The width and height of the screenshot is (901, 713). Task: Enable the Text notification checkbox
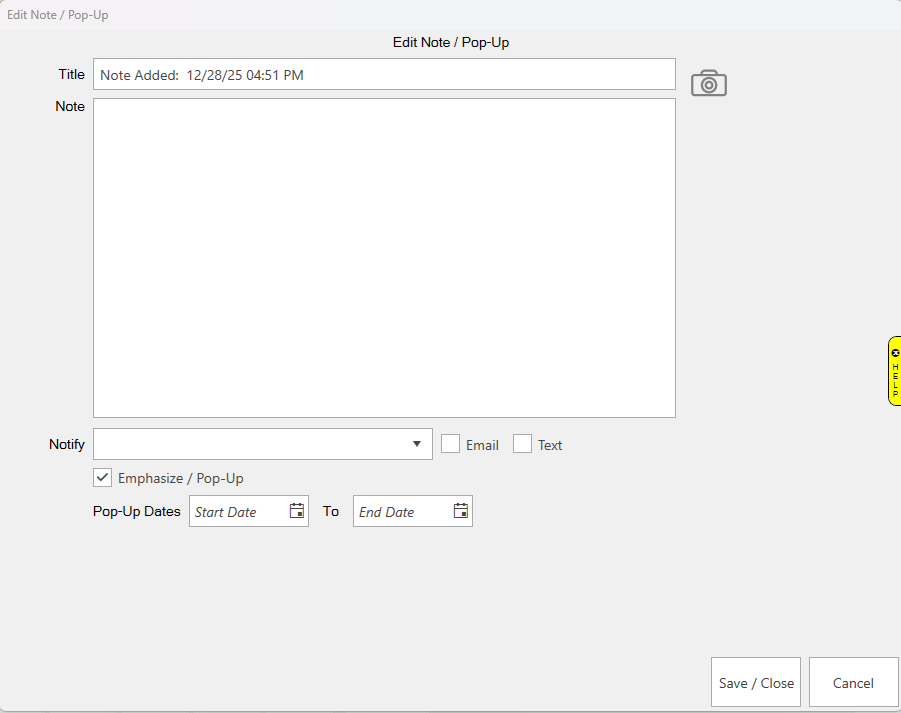[522, 444]
